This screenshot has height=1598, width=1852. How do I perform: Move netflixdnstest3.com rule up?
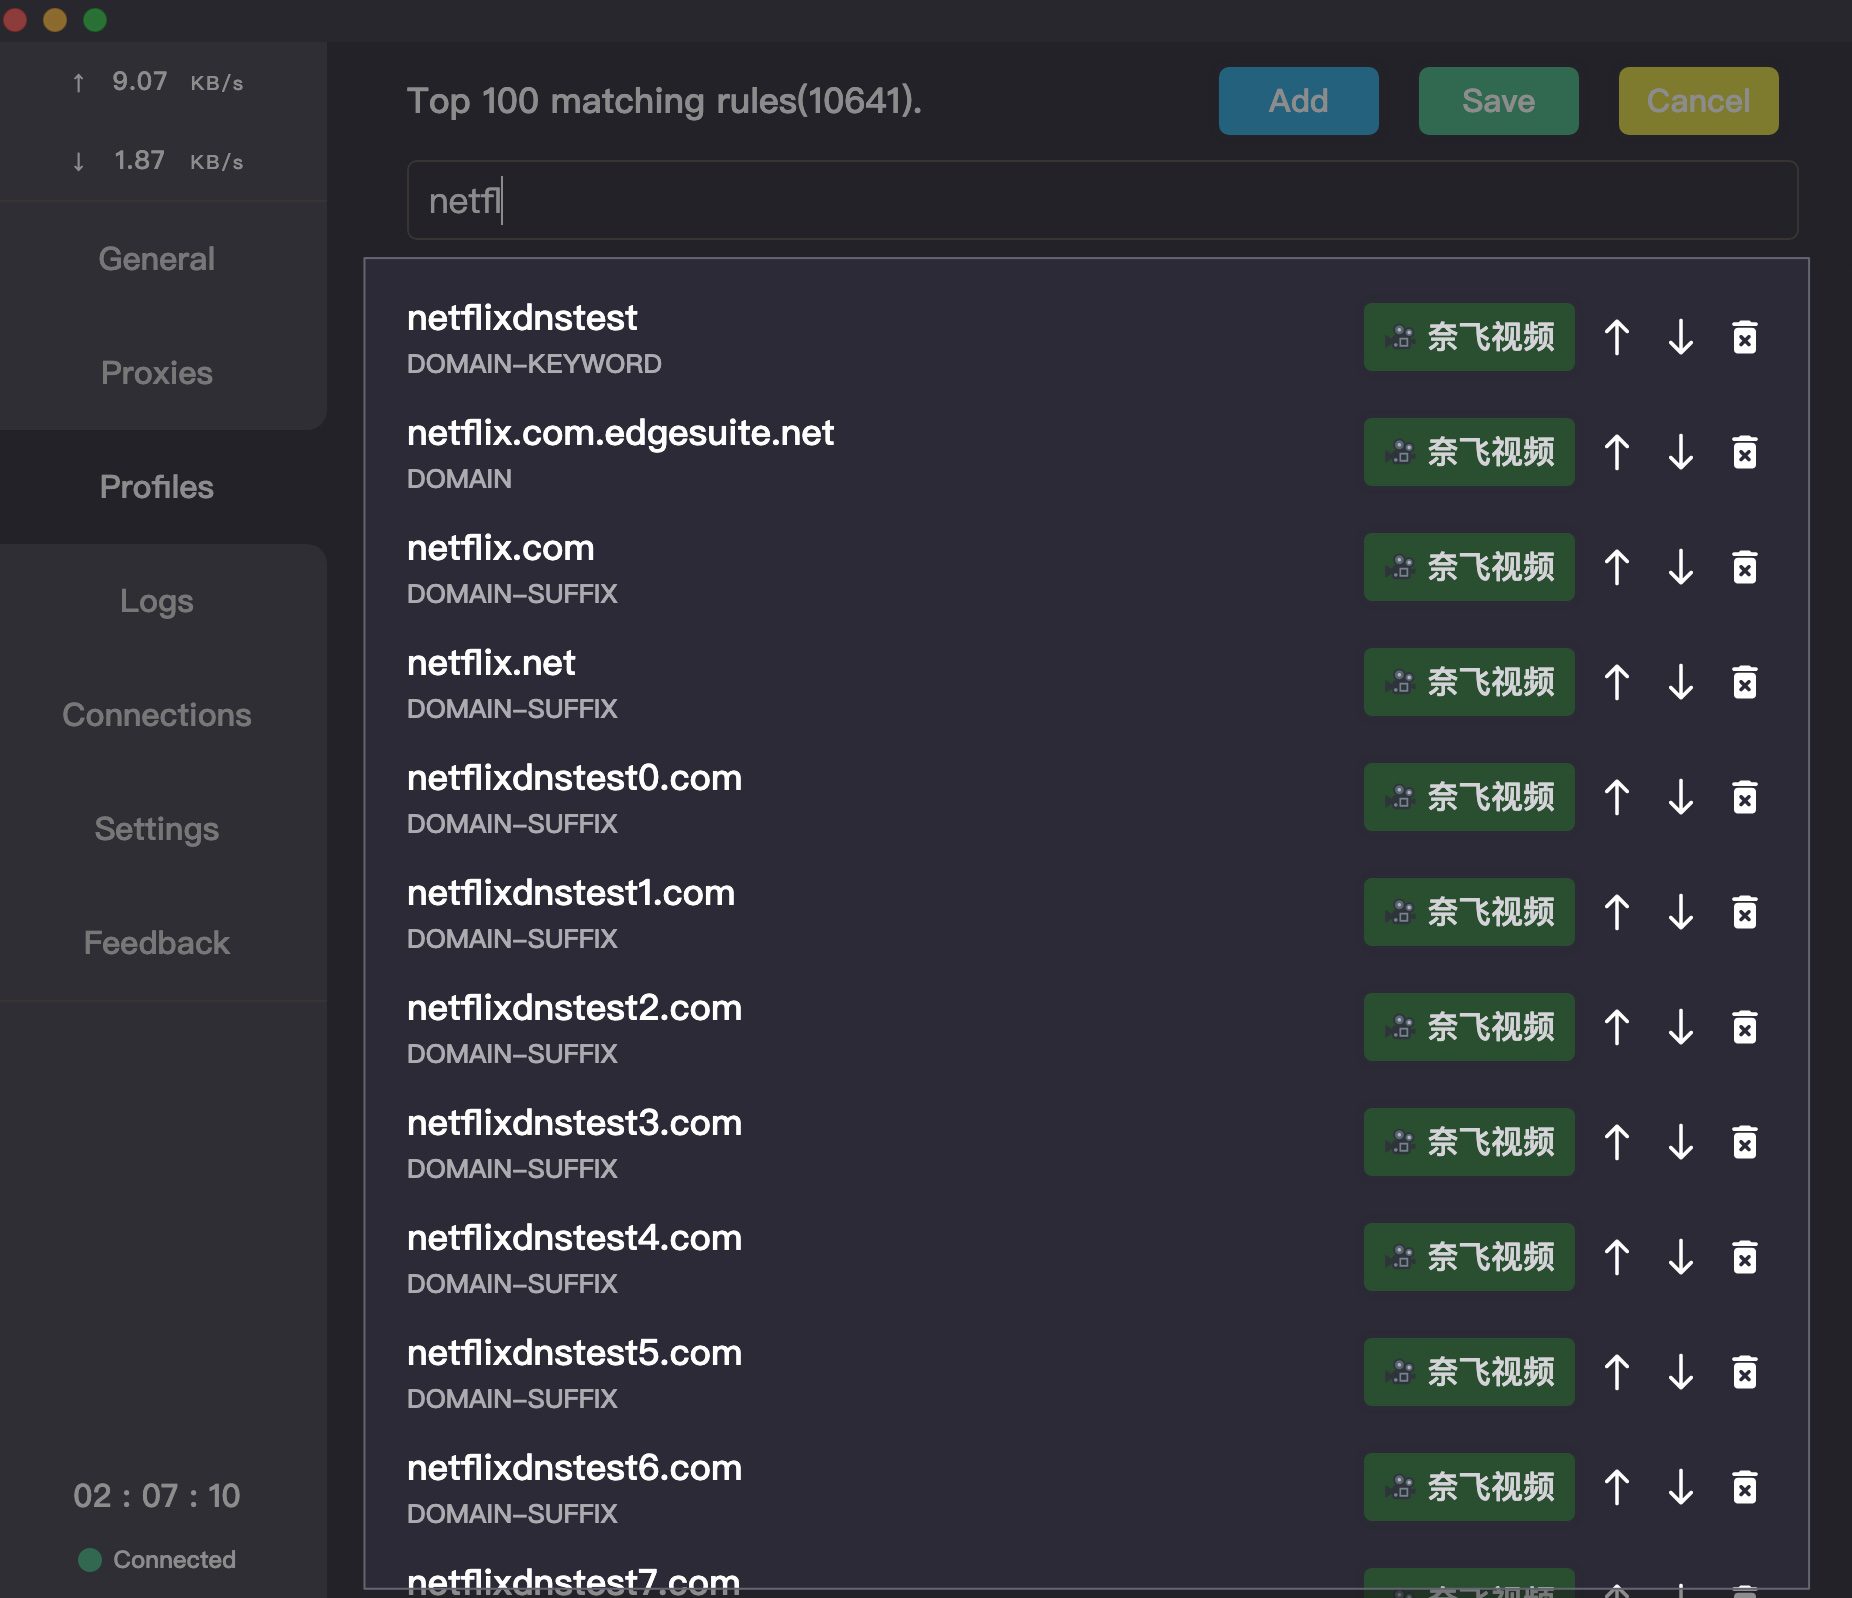[1617, 1143]
